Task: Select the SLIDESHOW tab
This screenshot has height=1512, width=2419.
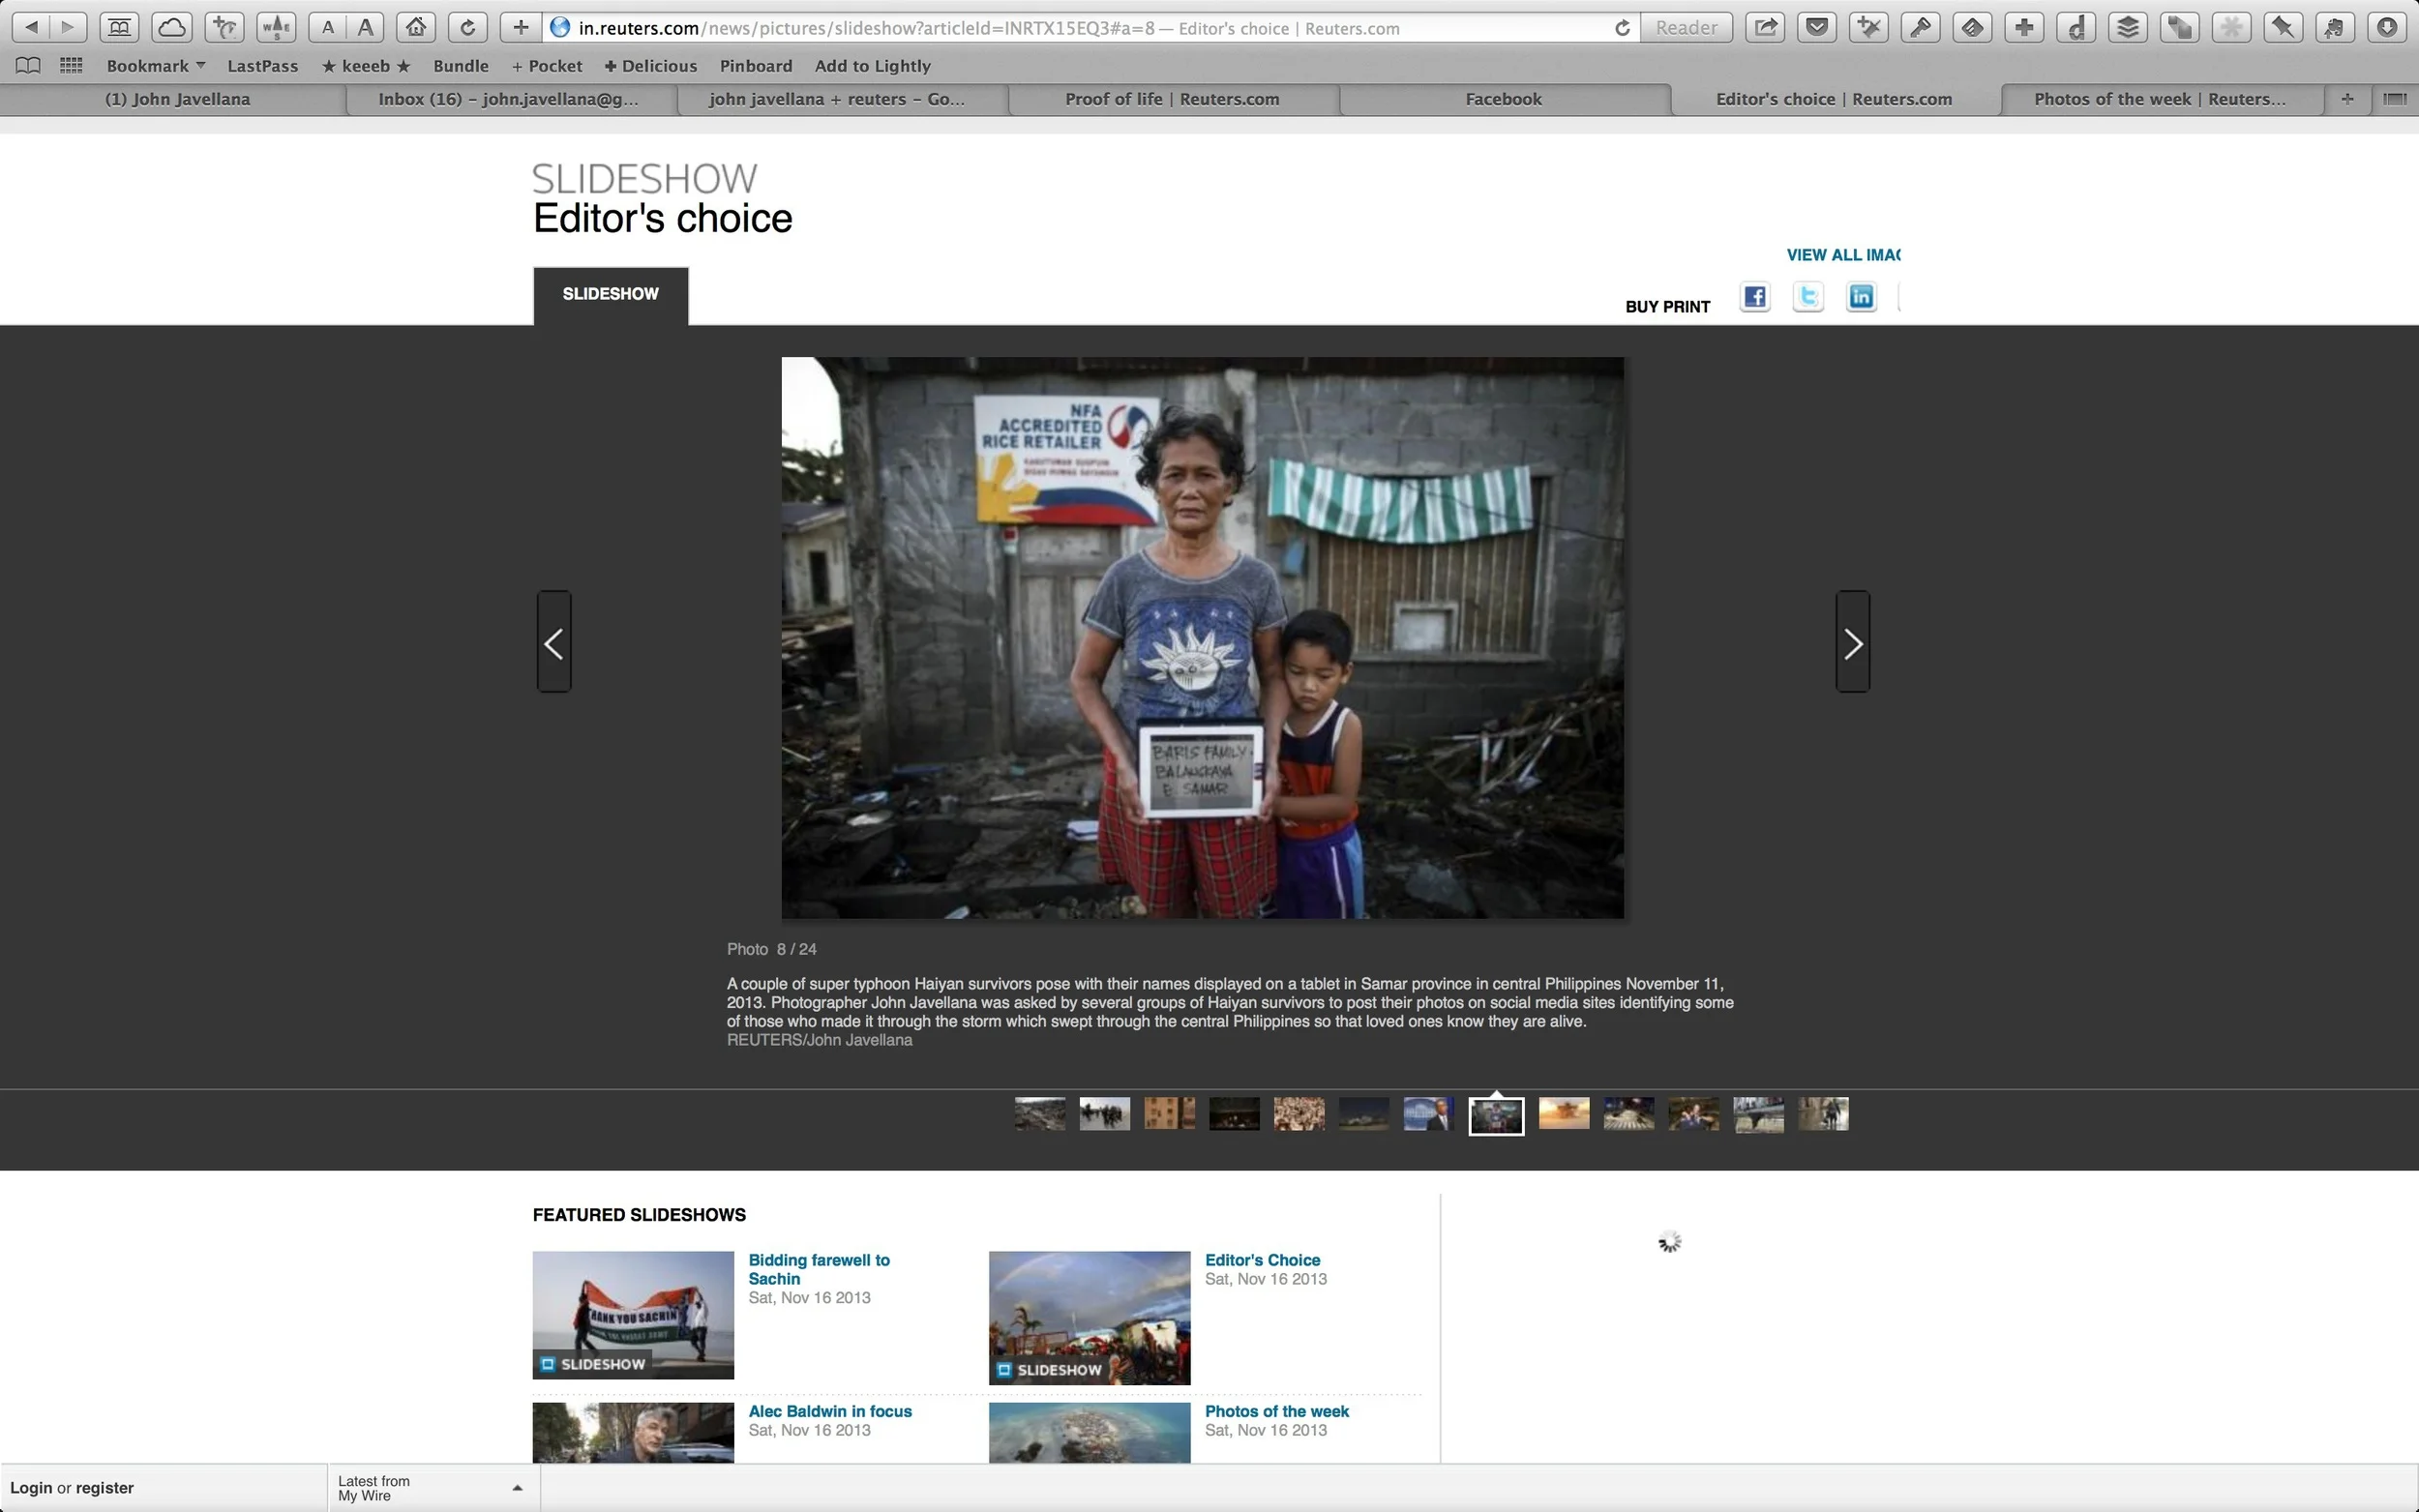Action: (x=610, y=294)
